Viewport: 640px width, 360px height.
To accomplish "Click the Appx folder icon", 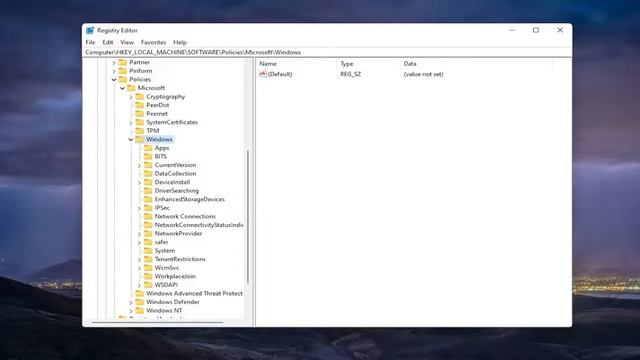I will [148, 148].
